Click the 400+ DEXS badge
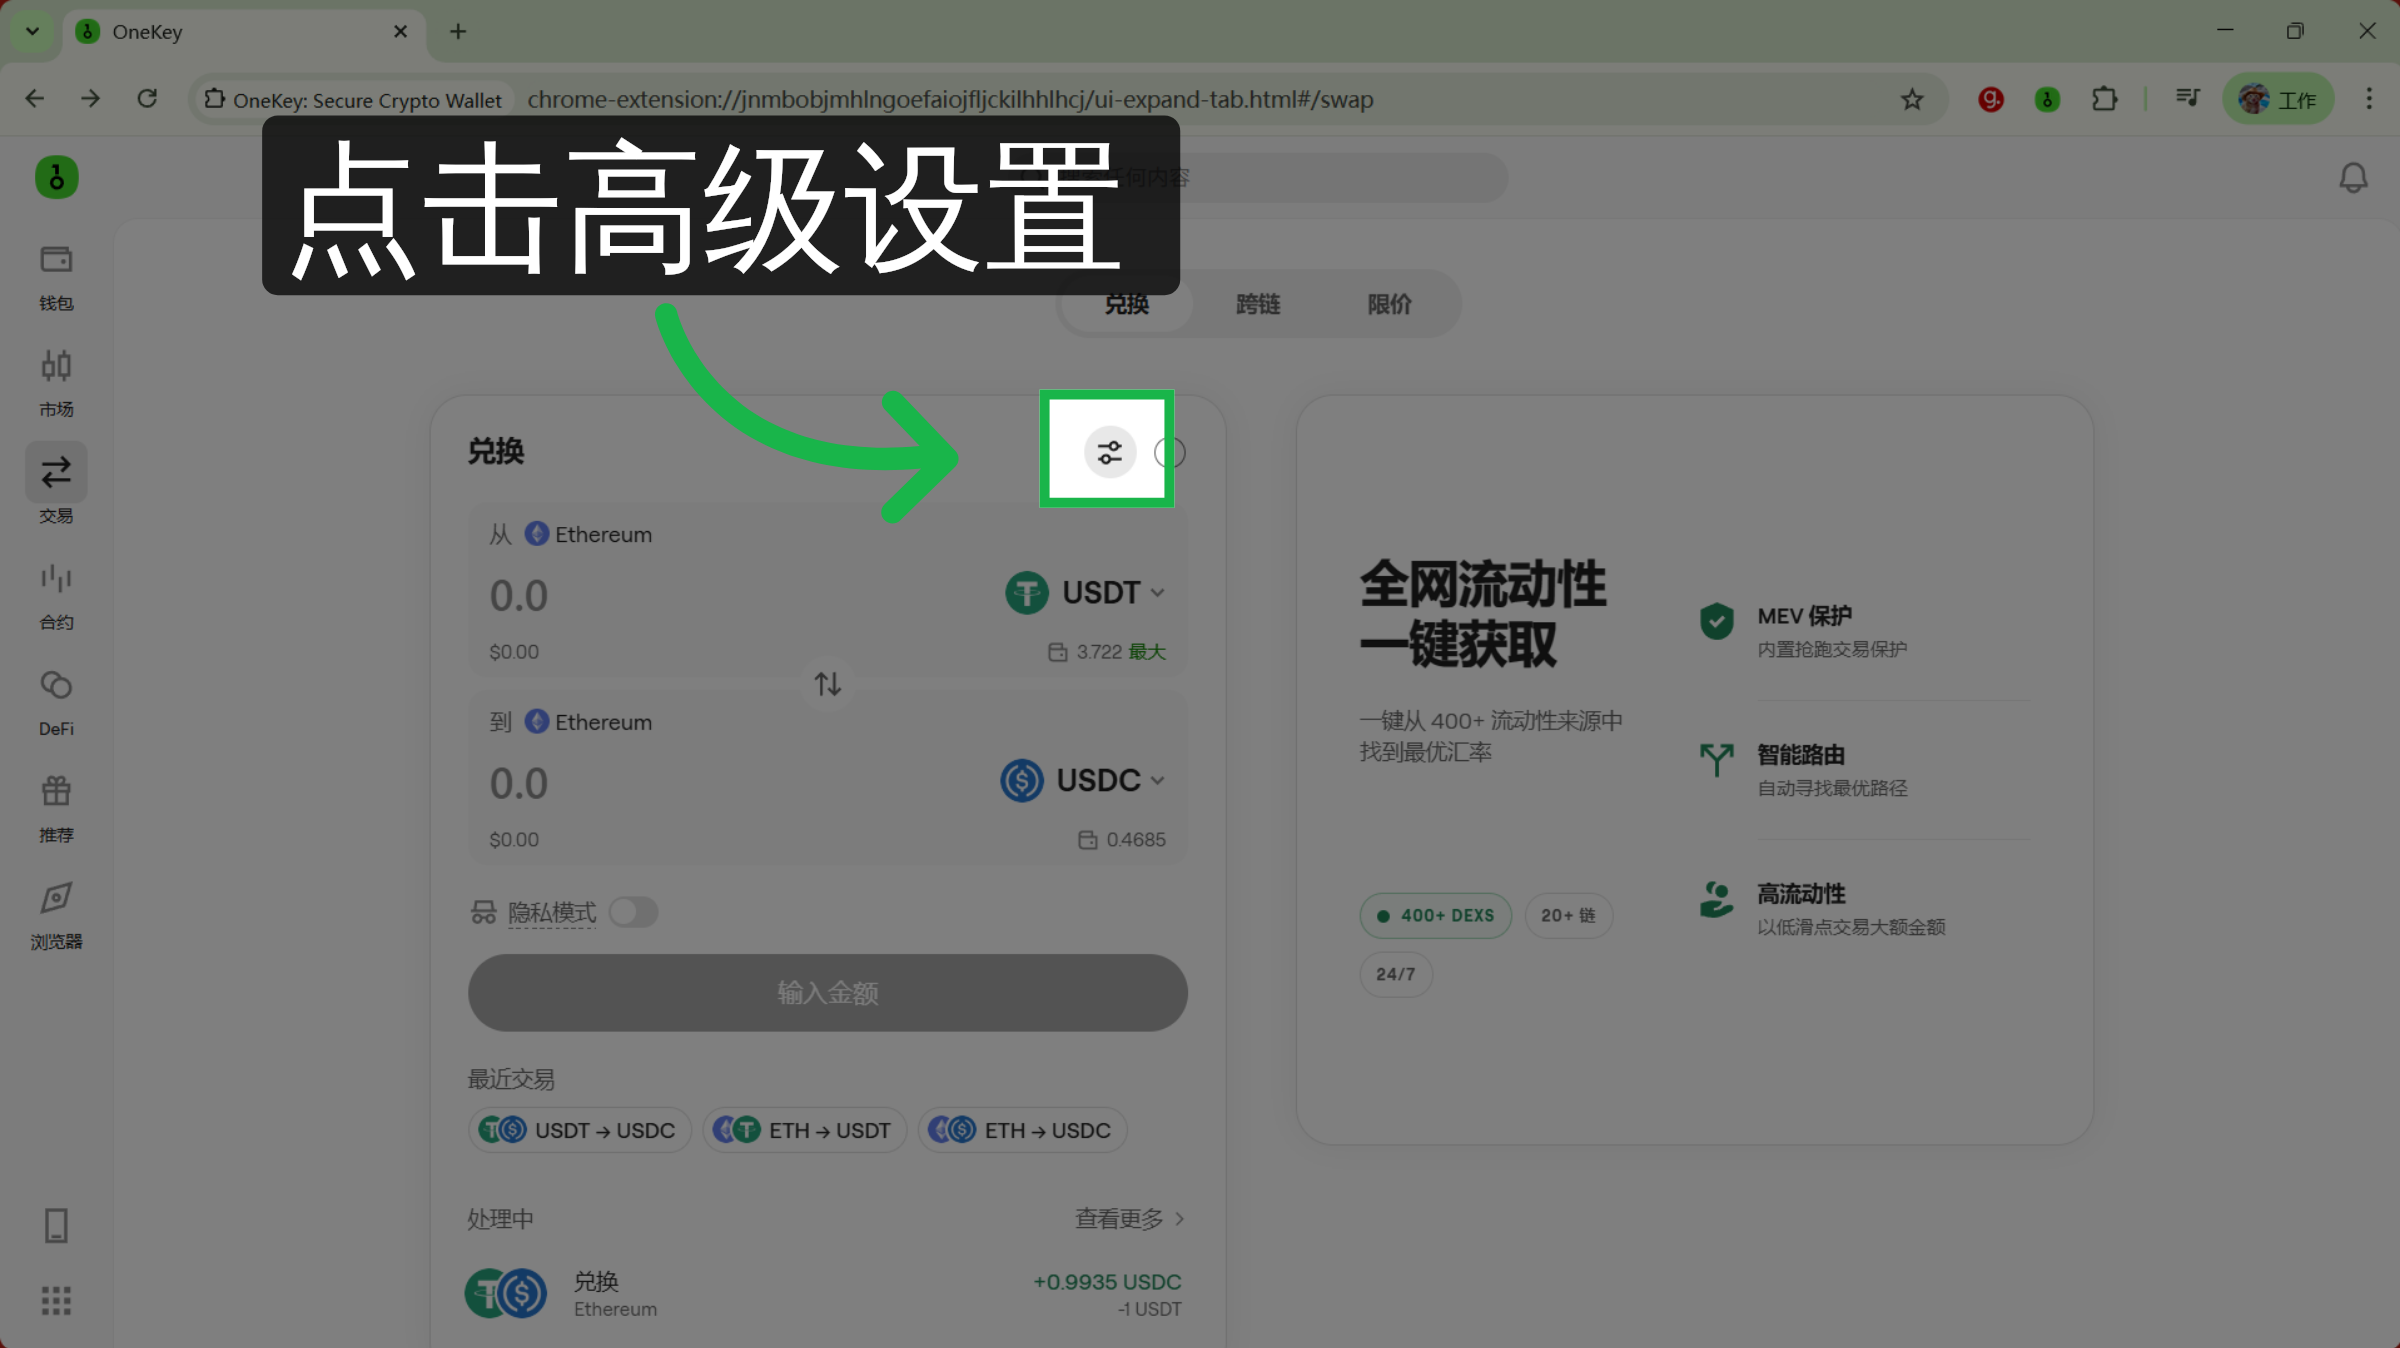 pos(1435,915)
